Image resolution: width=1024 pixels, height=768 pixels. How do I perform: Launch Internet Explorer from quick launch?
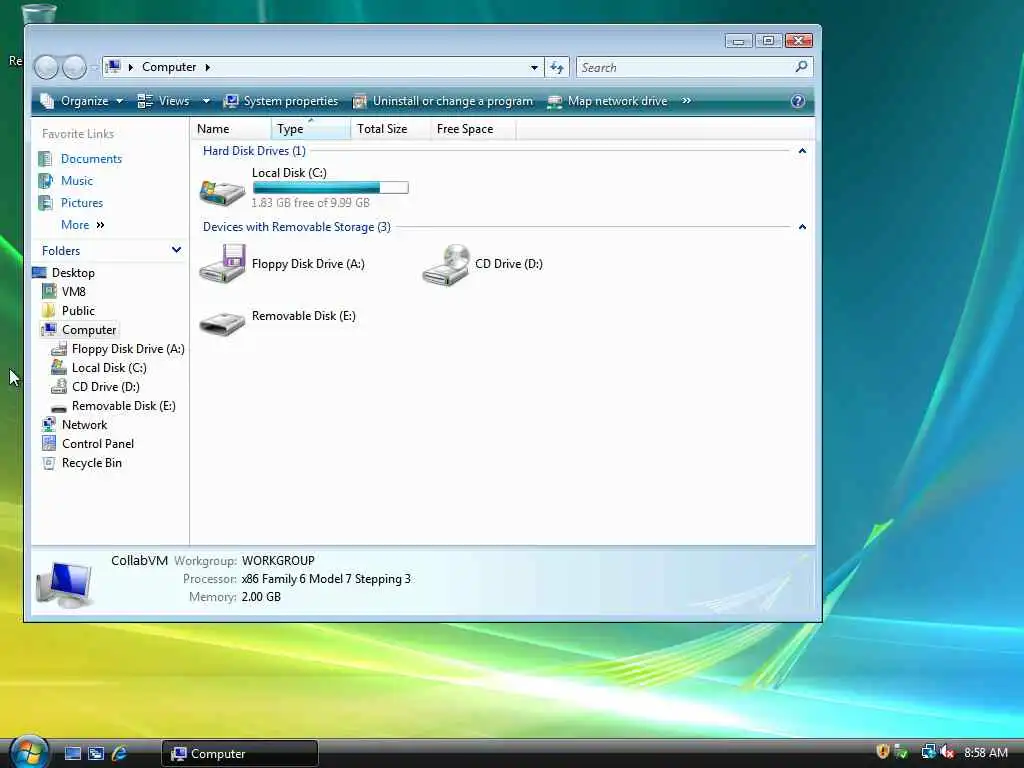tap(120, 754)
